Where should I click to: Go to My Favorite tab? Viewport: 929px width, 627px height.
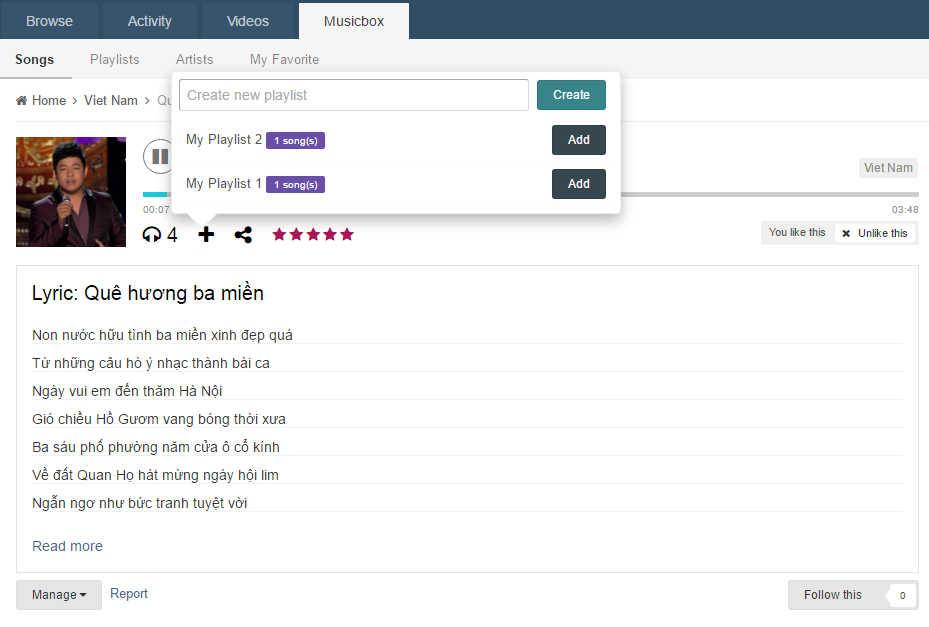point(284,59)
